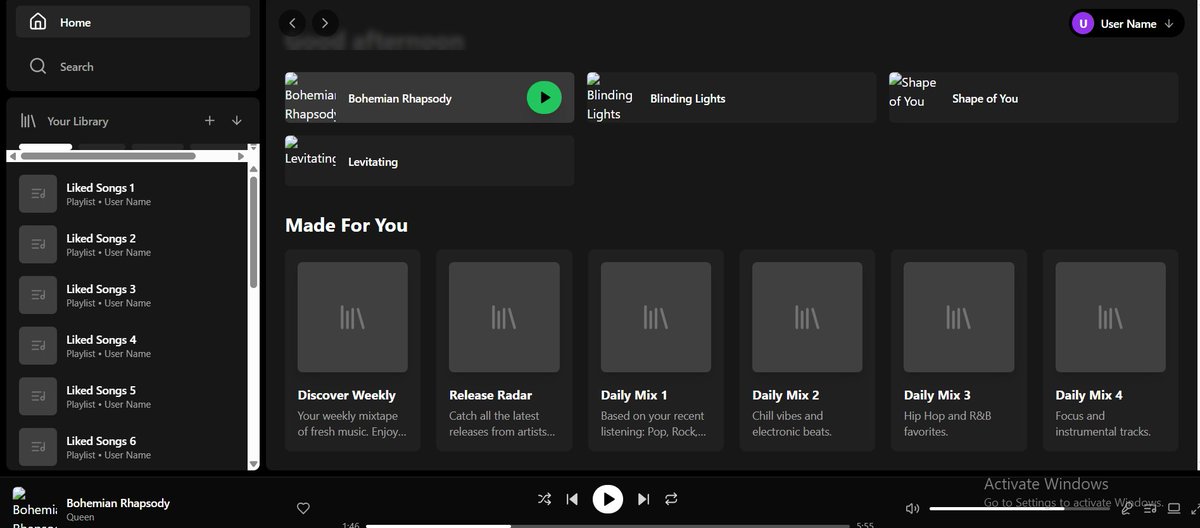Toggle shuffle playback

(x=543, y=498)
